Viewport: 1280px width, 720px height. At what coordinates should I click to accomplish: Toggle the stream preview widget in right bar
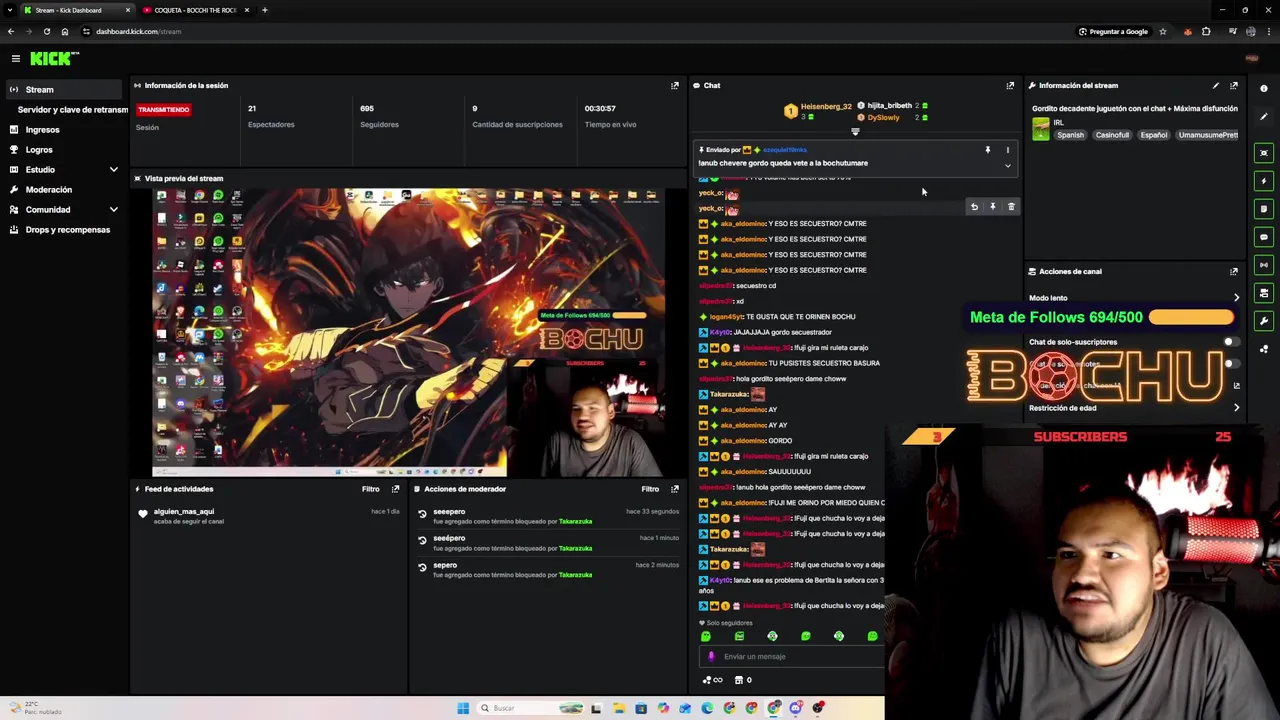tap(1264, 153)
